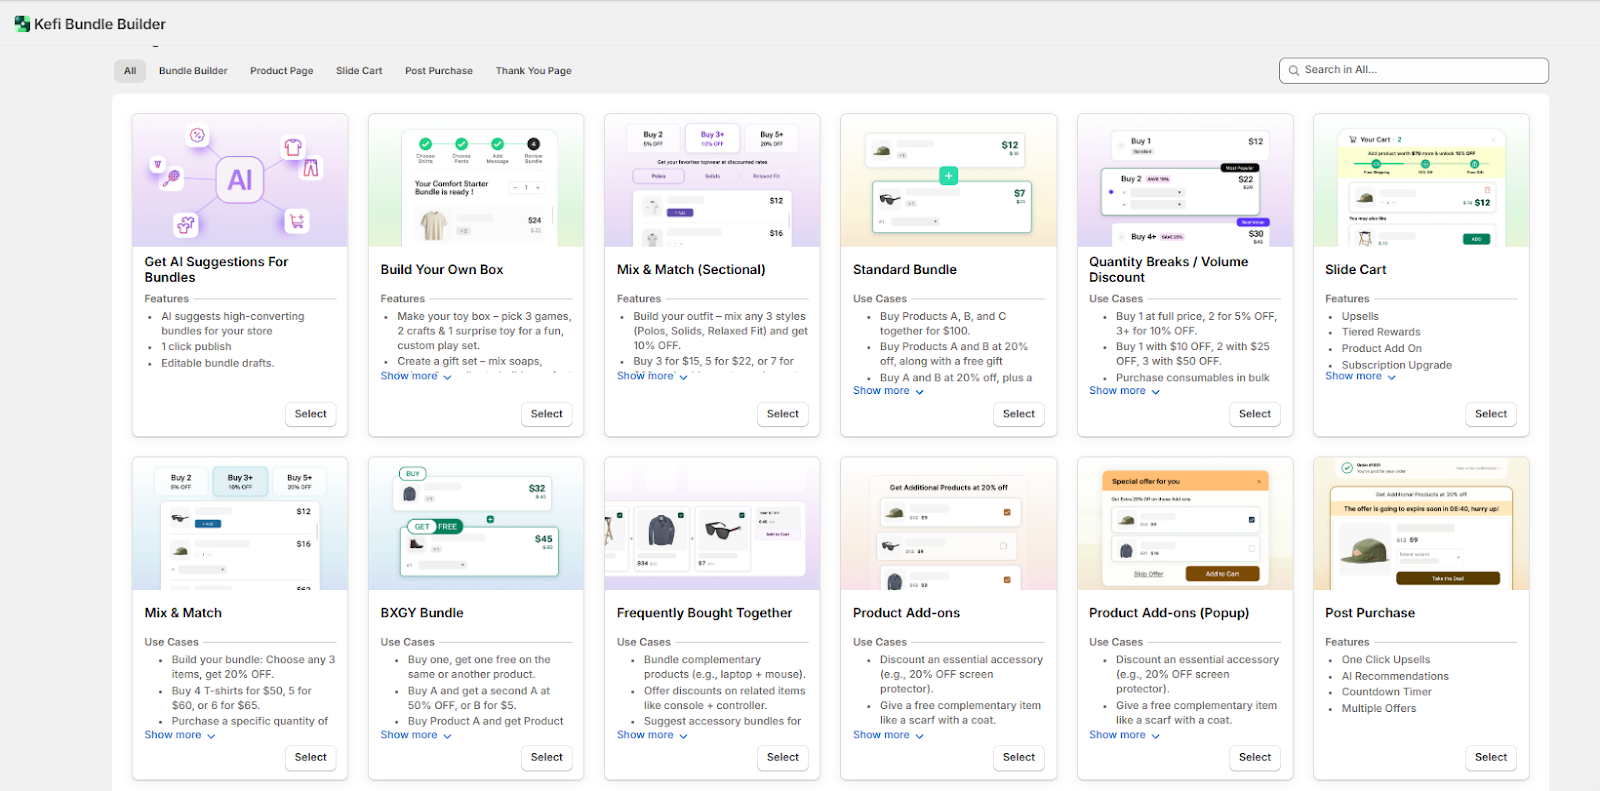This screenshot has width=1600, height=791.
Task: Select the Quantity Breaks / Volume Discount template
Action: tap(1254, 414)
